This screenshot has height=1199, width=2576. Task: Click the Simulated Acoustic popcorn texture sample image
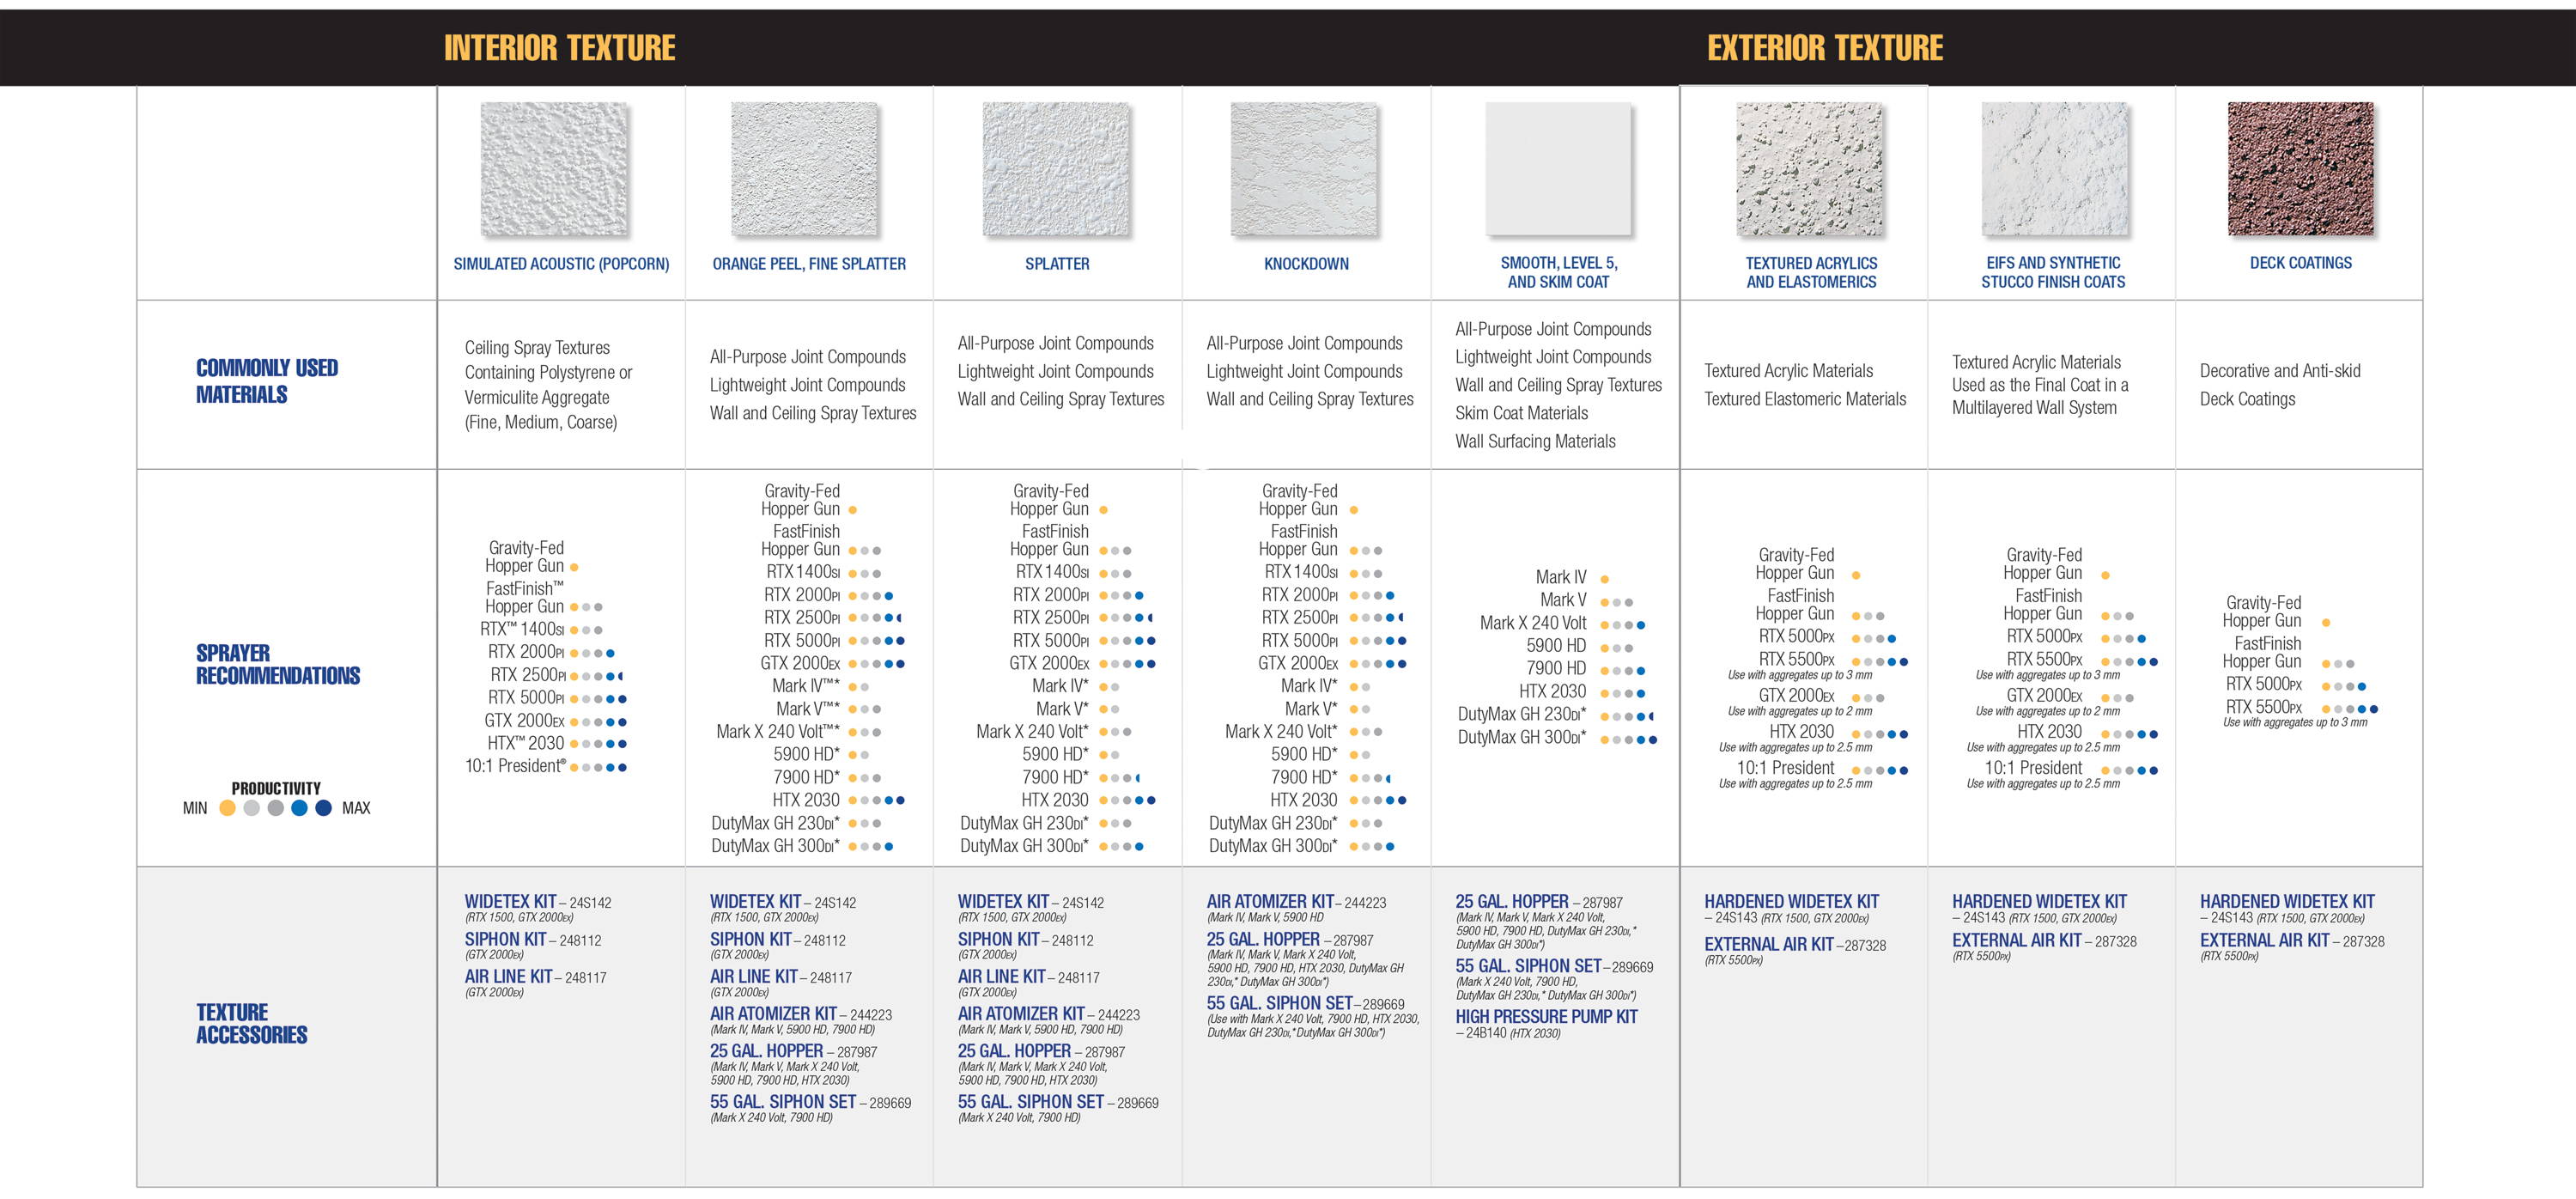pos(553,169)
